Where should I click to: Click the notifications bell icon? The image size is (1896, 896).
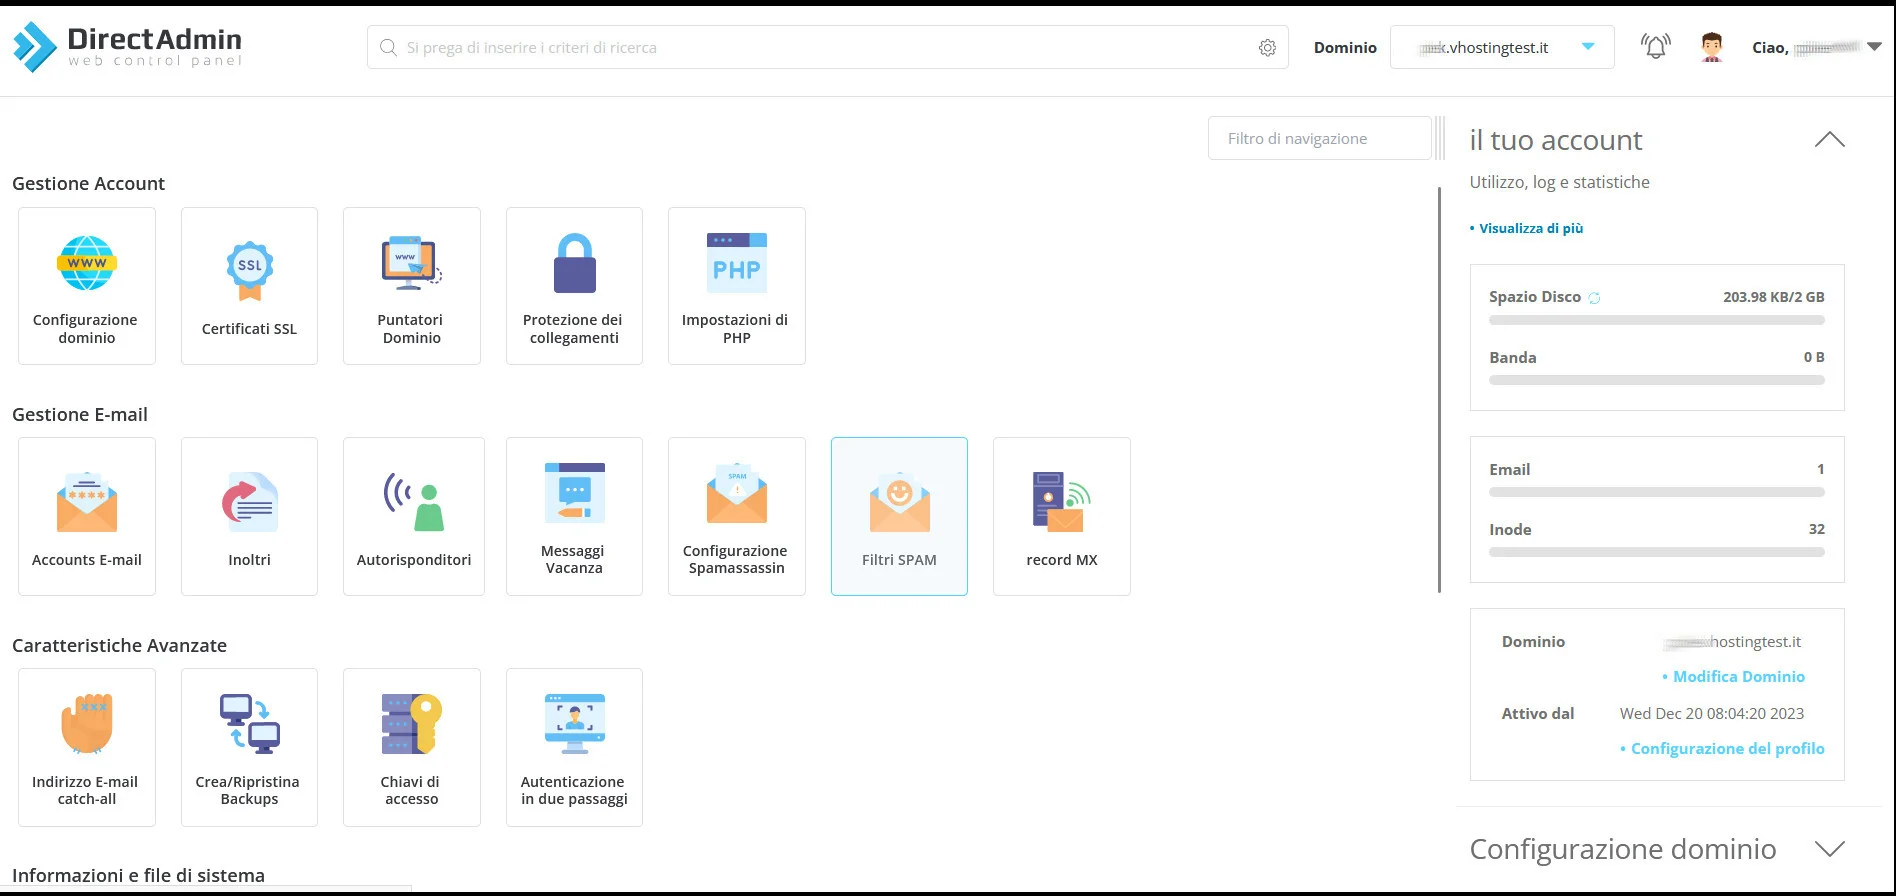[x=1656, y=46]
